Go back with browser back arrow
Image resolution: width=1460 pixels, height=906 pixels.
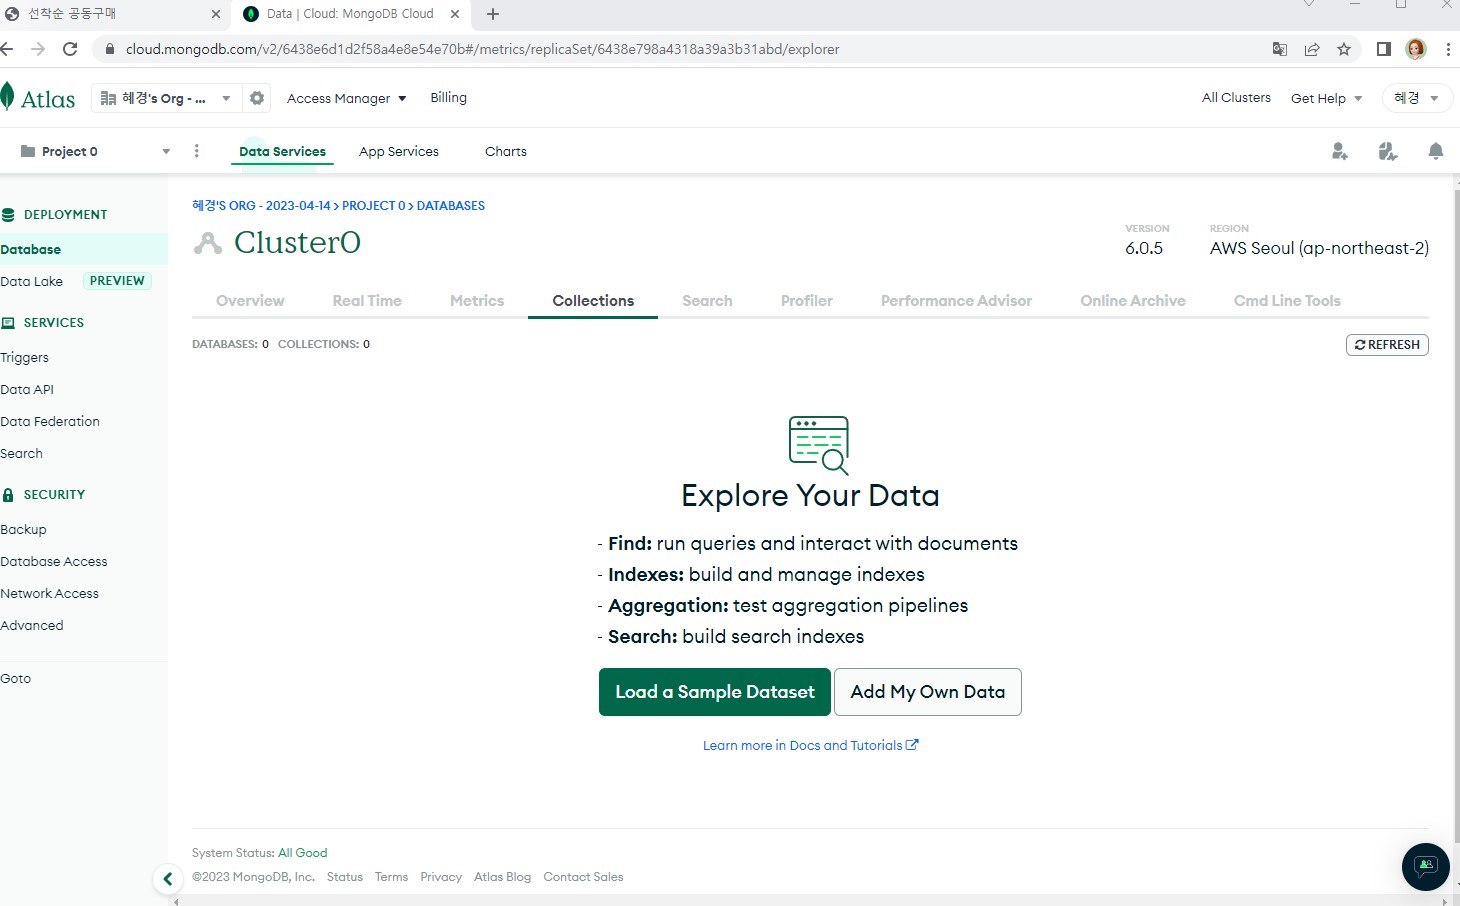point(7,49)
